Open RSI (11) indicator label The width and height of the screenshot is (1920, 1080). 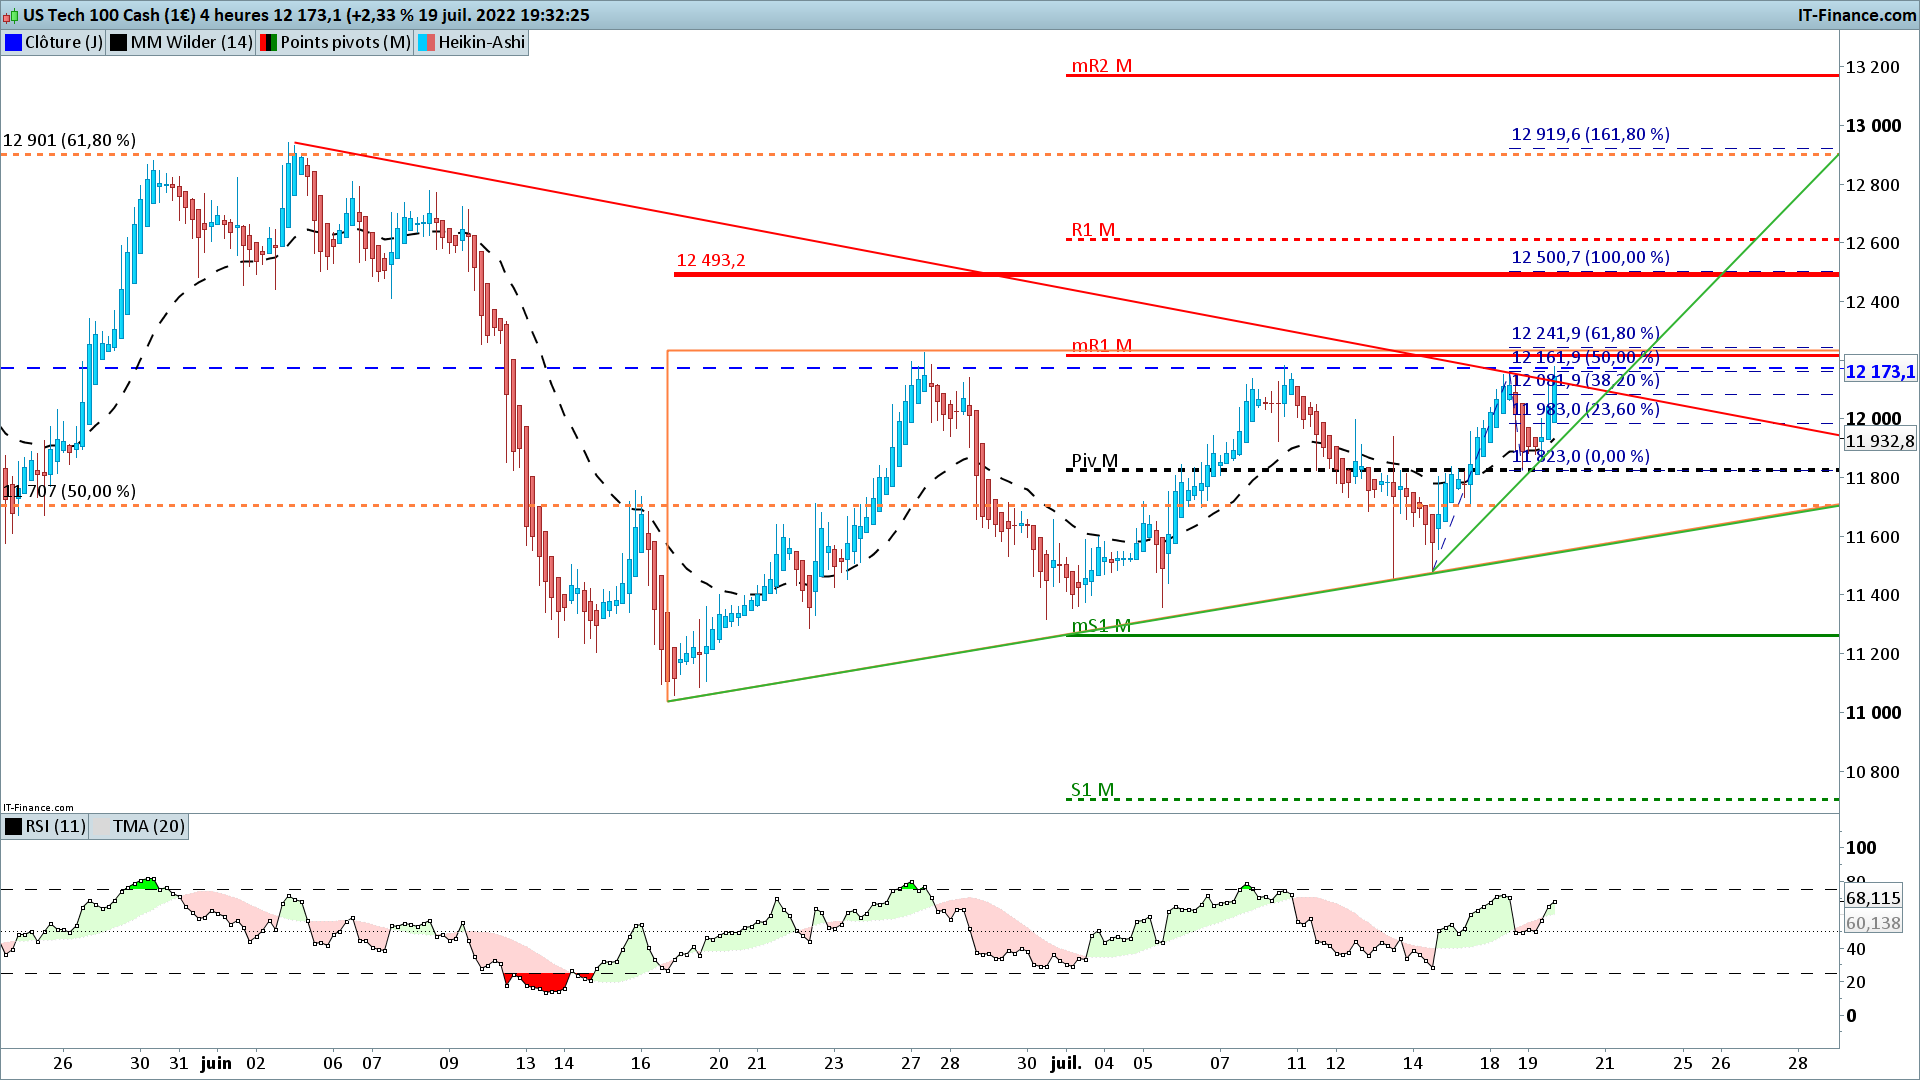click(55, 826)
